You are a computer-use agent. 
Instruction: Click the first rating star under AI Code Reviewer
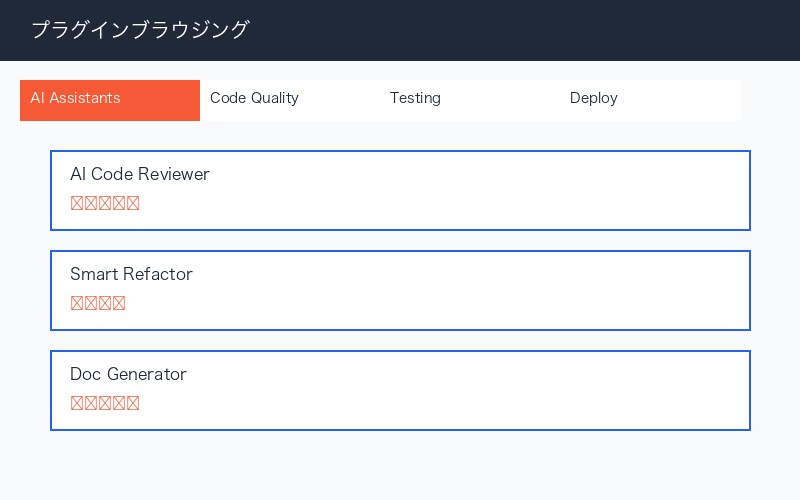click(77, 203)
